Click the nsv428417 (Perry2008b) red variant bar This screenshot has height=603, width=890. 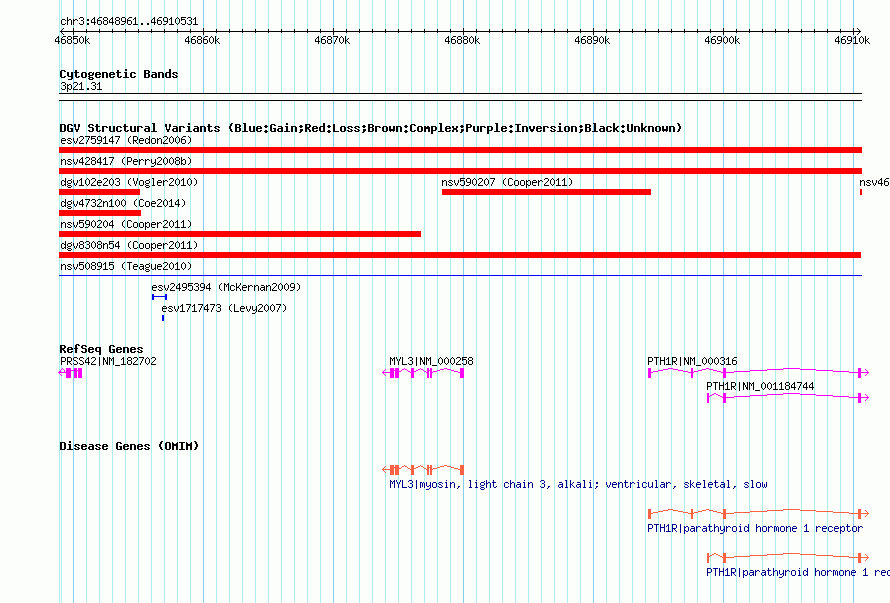(460, 171)
